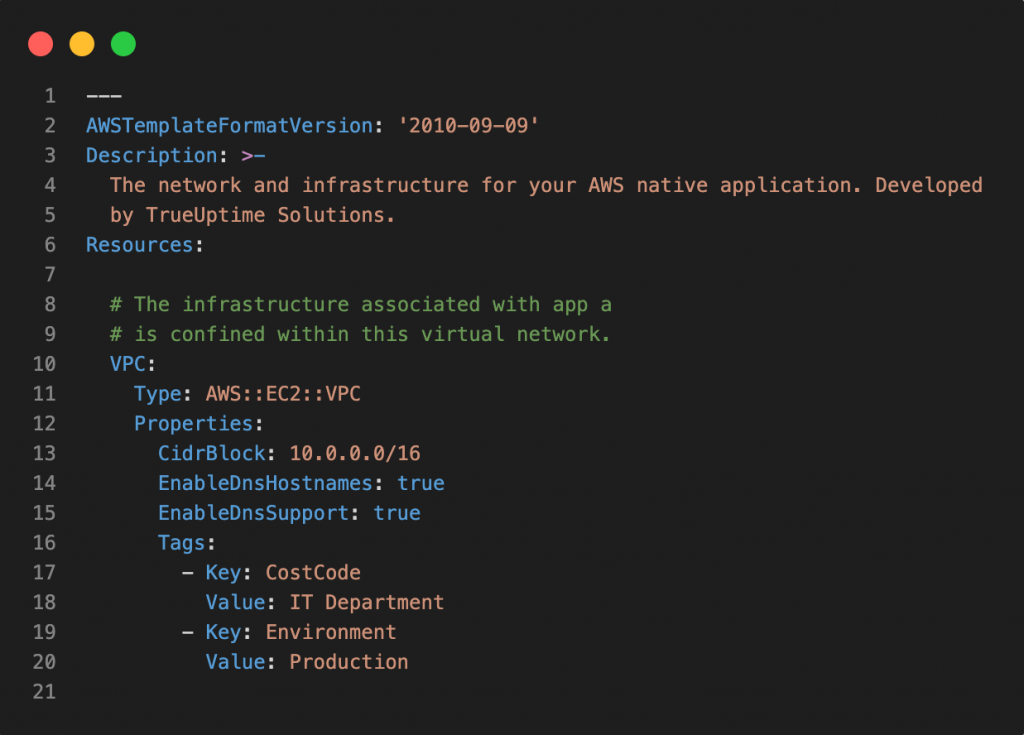Place cursor on the TrueUptime Solutions text
Image resolution: width=1024 pixels, height=735 pixels.
coord(270,215)
